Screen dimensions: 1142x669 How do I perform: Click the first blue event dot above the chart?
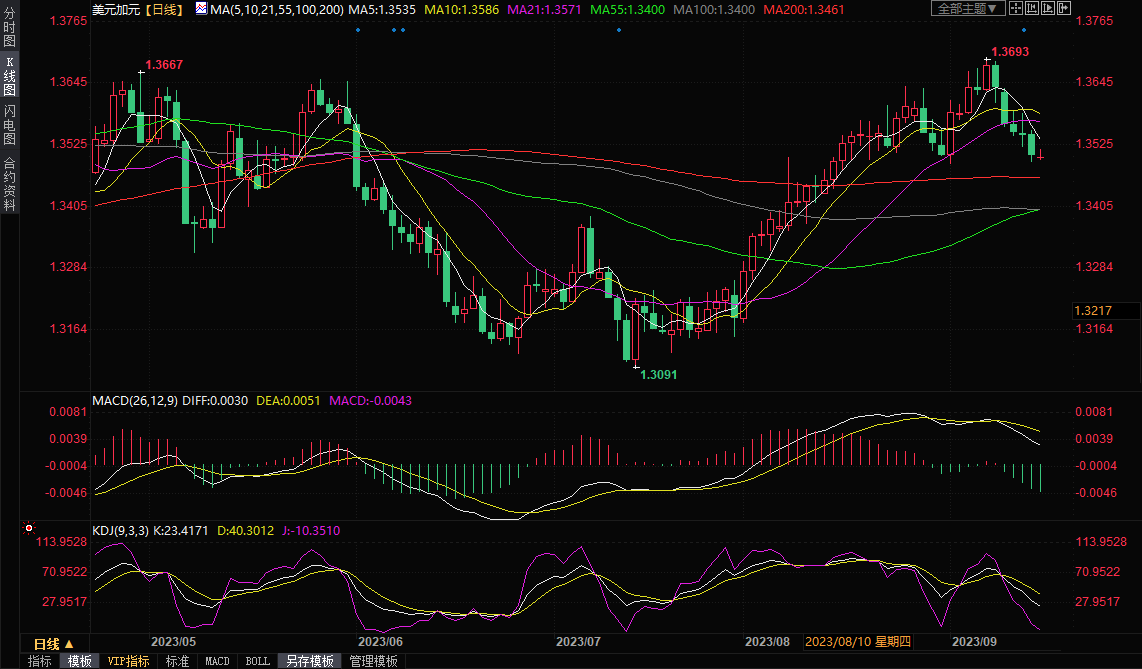pyautogui.click(x=358, y=30)
